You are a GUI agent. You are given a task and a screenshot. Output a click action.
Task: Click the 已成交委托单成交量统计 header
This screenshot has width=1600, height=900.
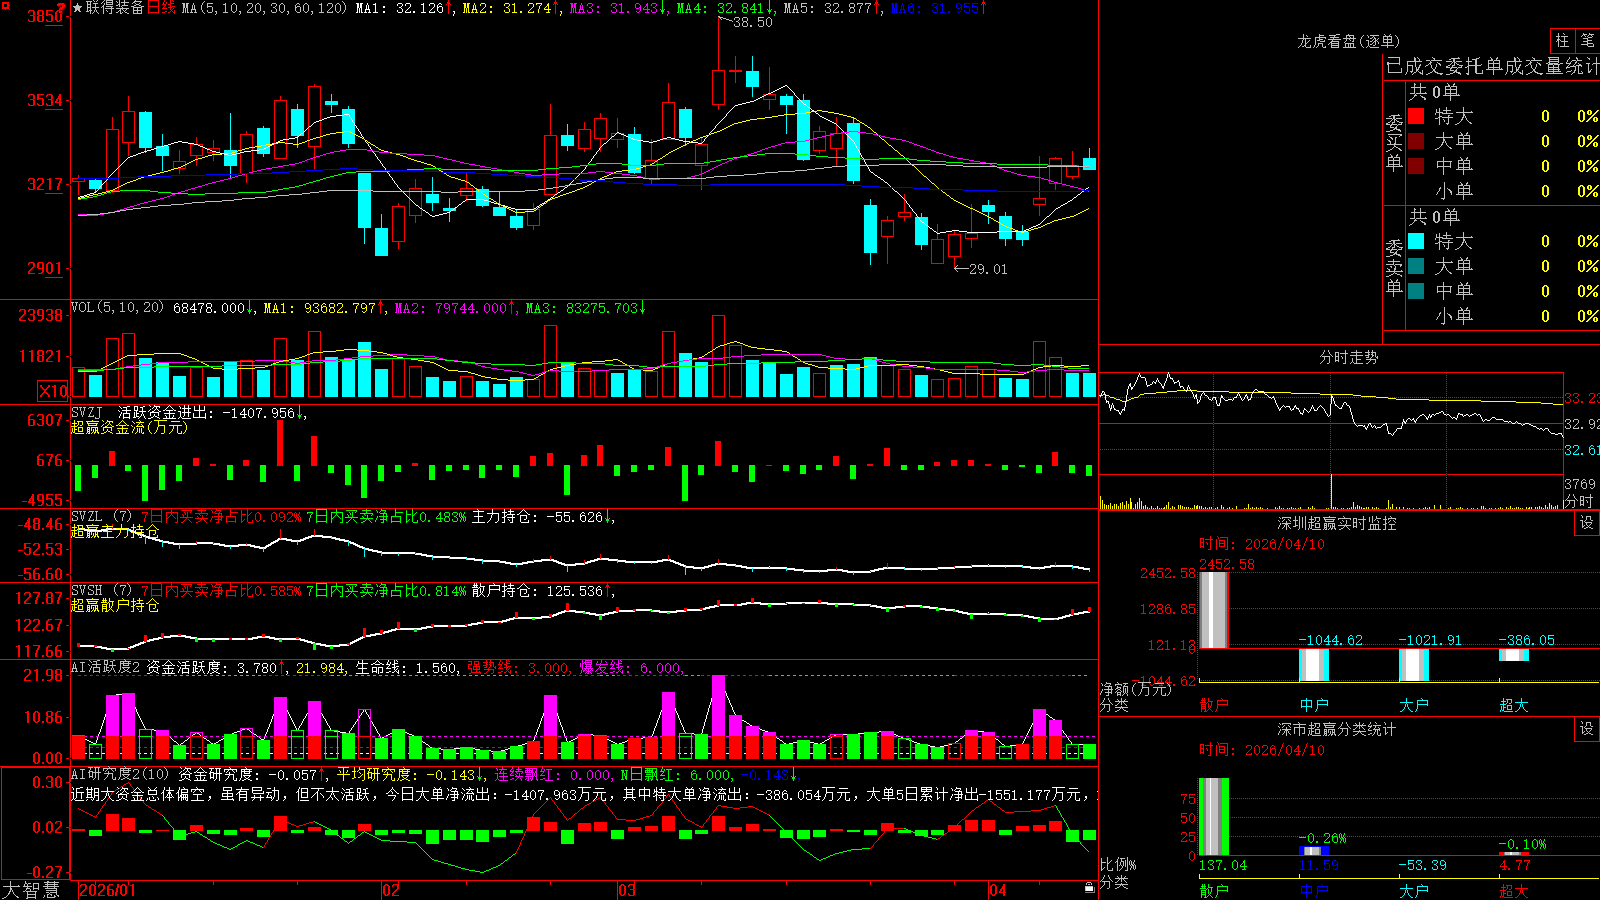[1492, 66]
